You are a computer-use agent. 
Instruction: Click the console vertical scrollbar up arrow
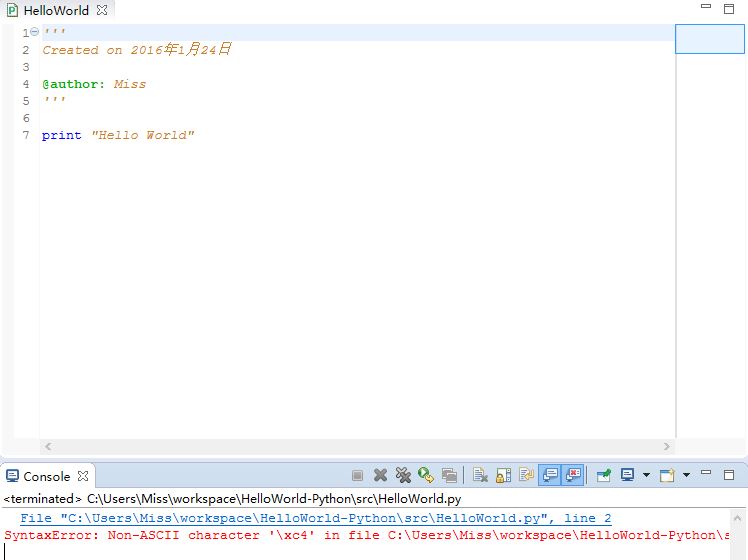point(738,518)
